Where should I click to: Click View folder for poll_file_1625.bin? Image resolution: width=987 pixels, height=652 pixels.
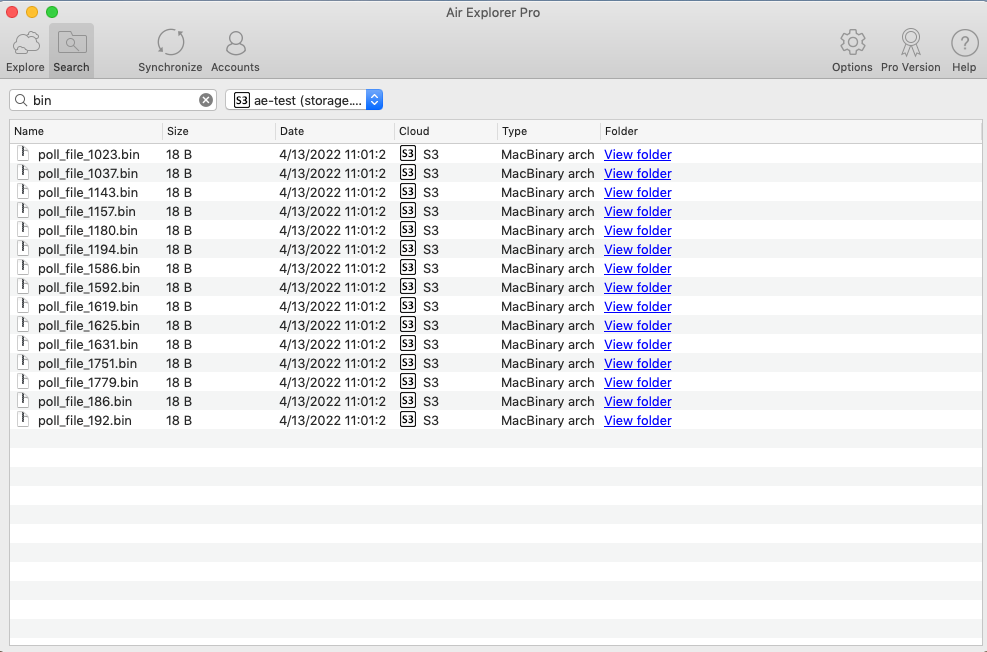click(x=638, y=325)
